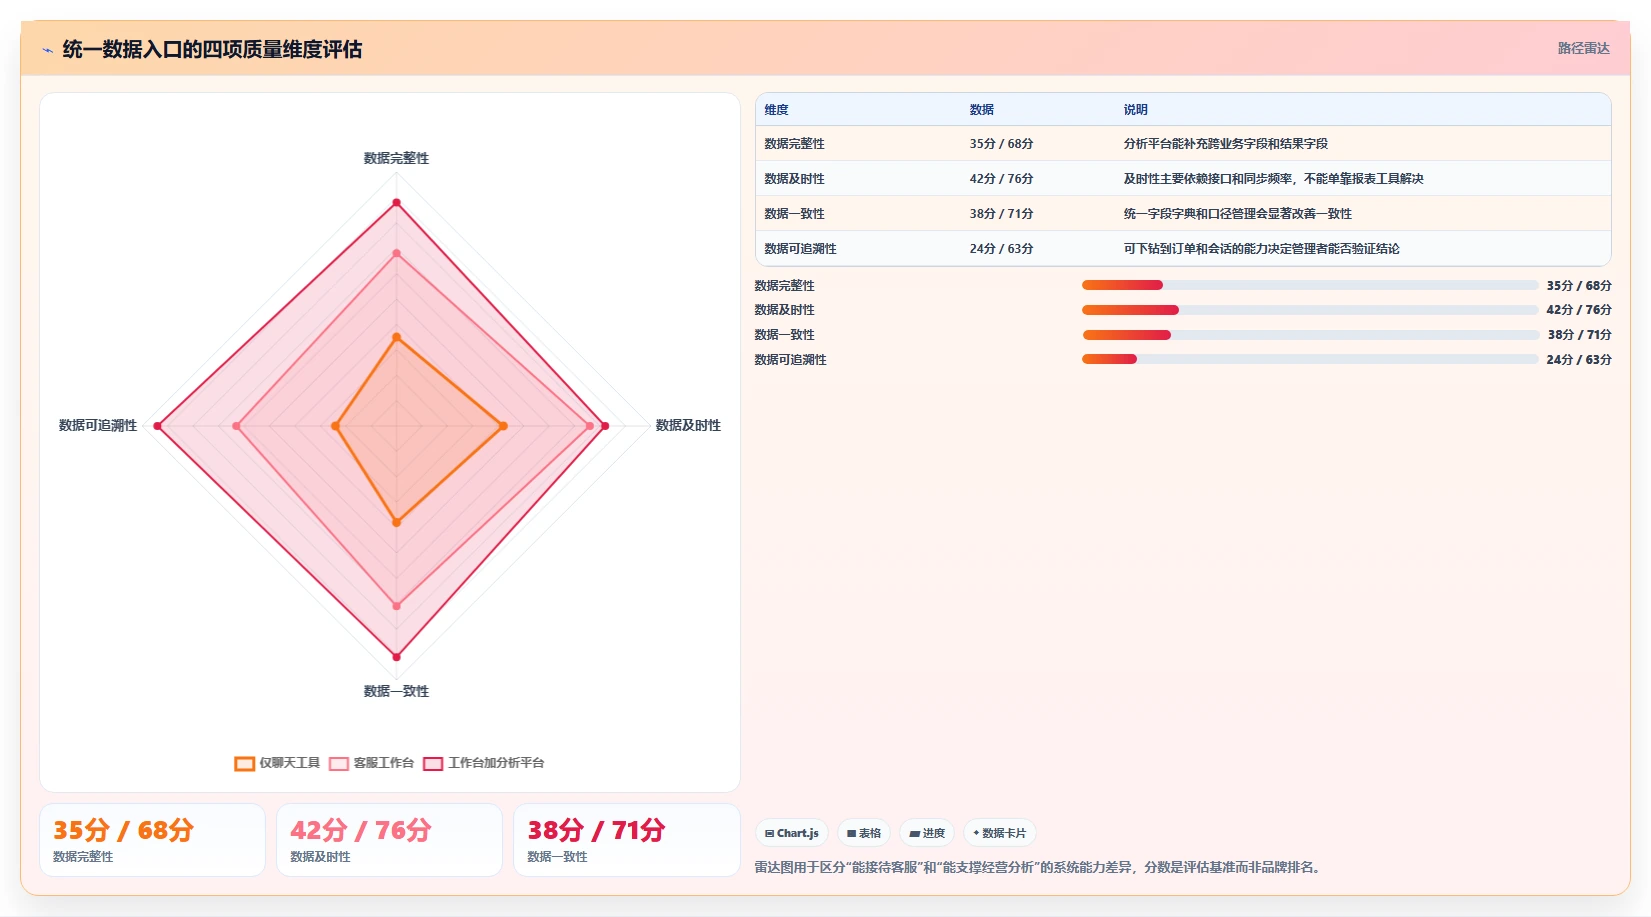Image resolution: width=1651 pixels, height=917 pixels.
Task: Click the 表格 chip icon
Action: pyautogui.click(x=851, y=833)
